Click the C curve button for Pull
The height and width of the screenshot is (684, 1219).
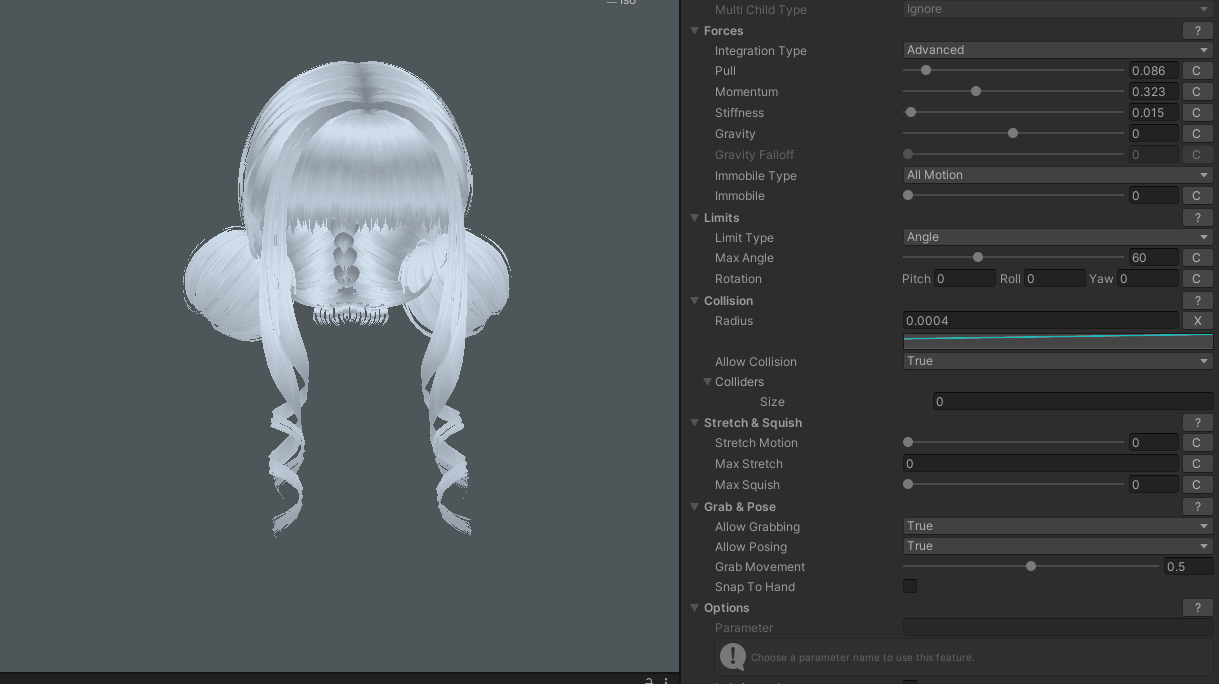tap(1197, 71)
